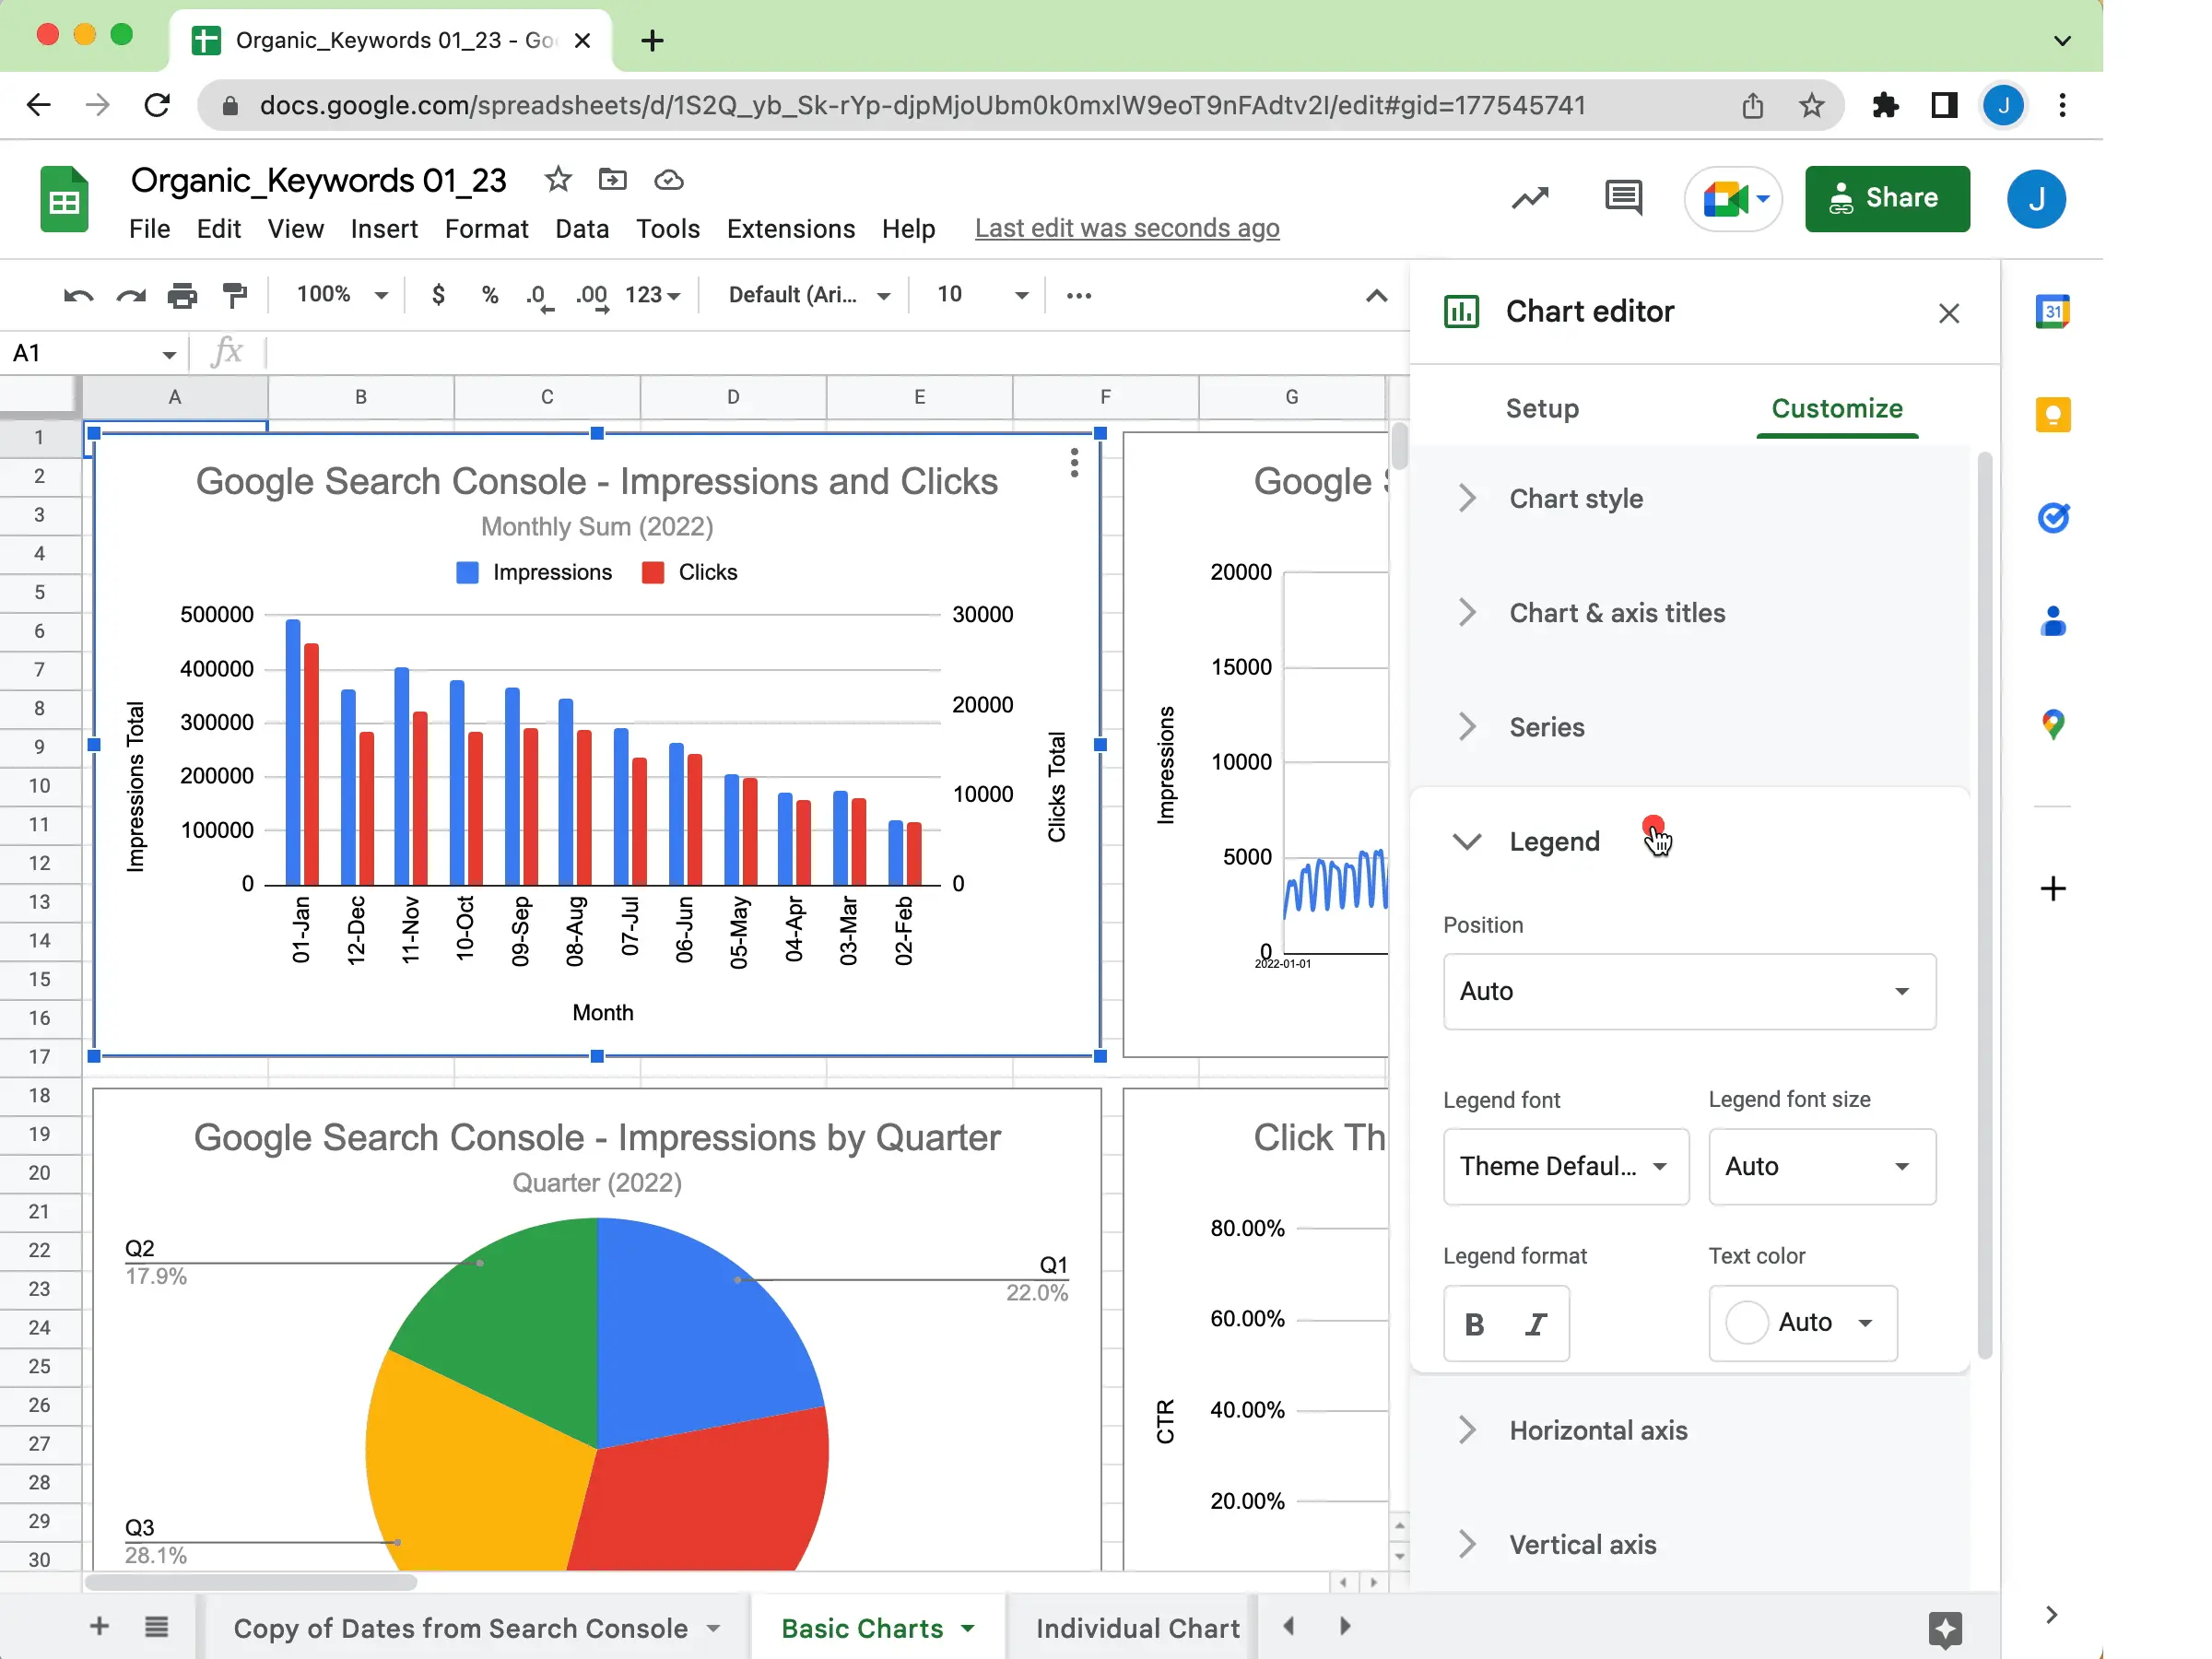
Task: Select the paint format tool
Action: (x=234, y=295)
